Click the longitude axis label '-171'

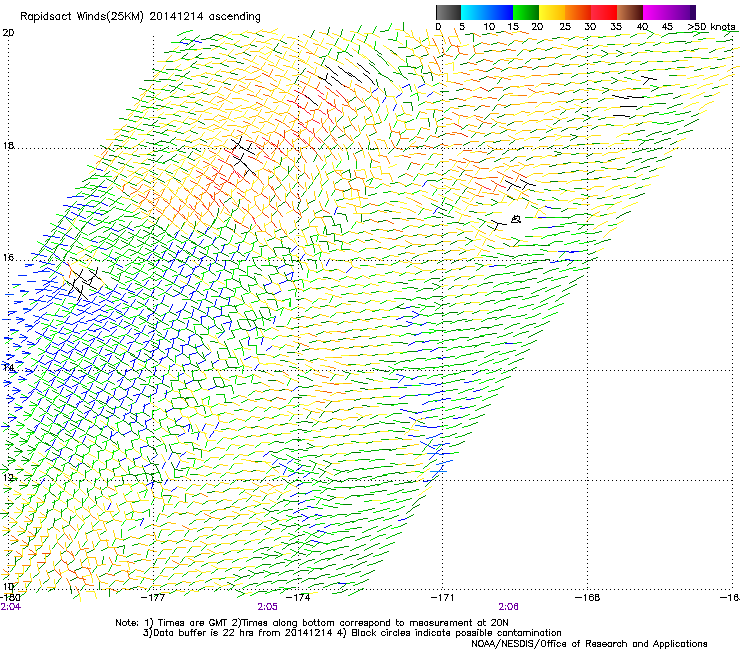pyautogui.click(x=442, y=598)
